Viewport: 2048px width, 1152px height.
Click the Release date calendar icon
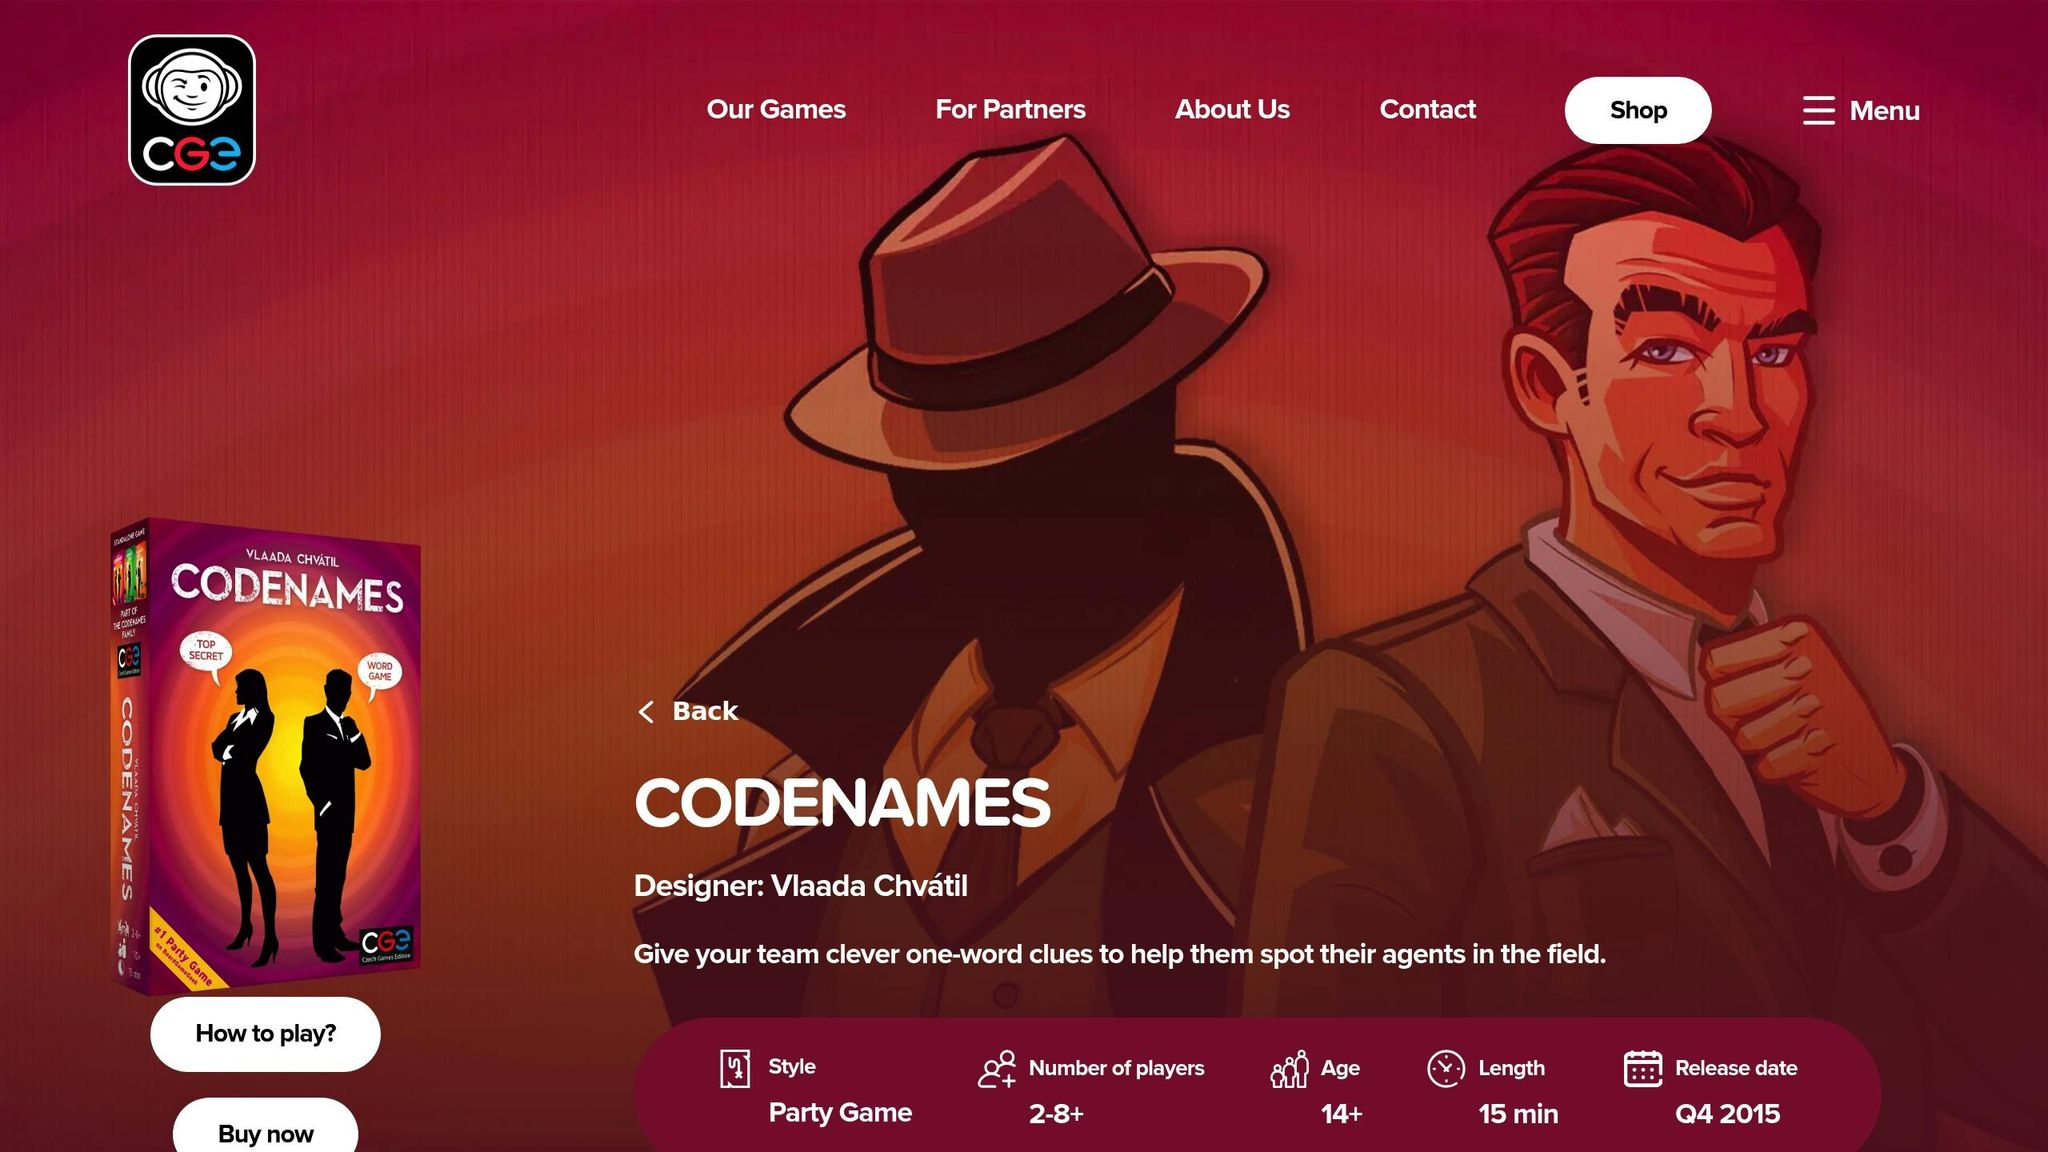click(x=1643, y=1068)
